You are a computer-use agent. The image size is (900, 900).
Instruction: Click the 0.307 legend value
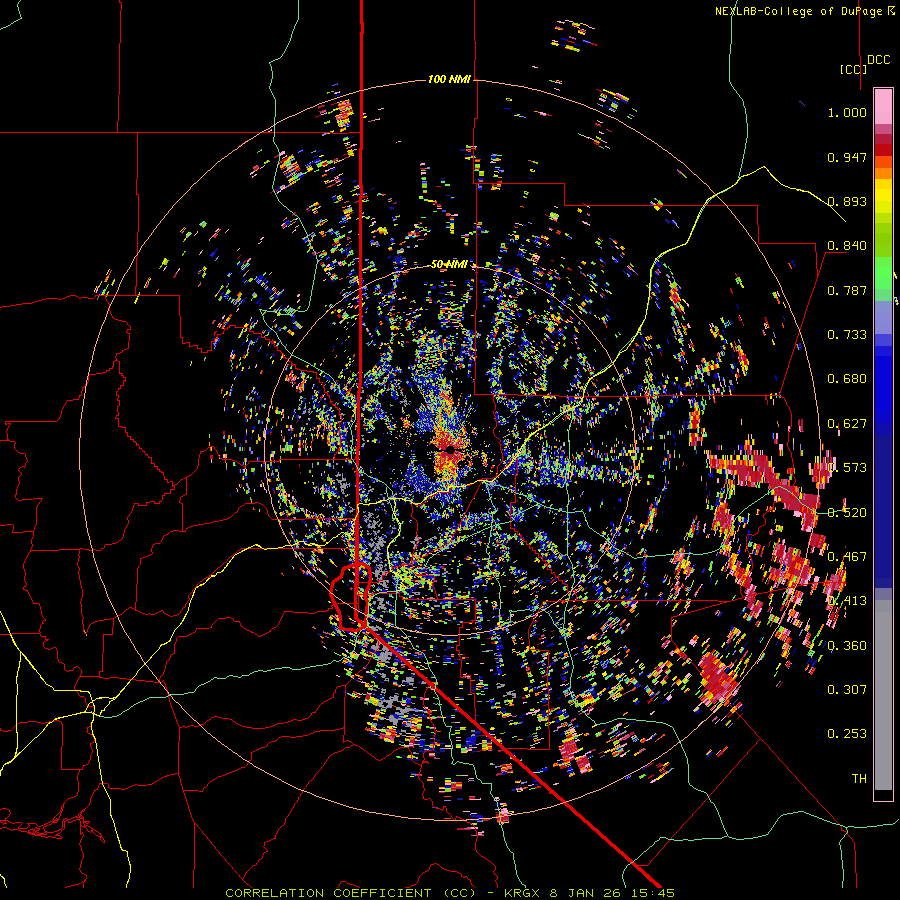[847, 690]
